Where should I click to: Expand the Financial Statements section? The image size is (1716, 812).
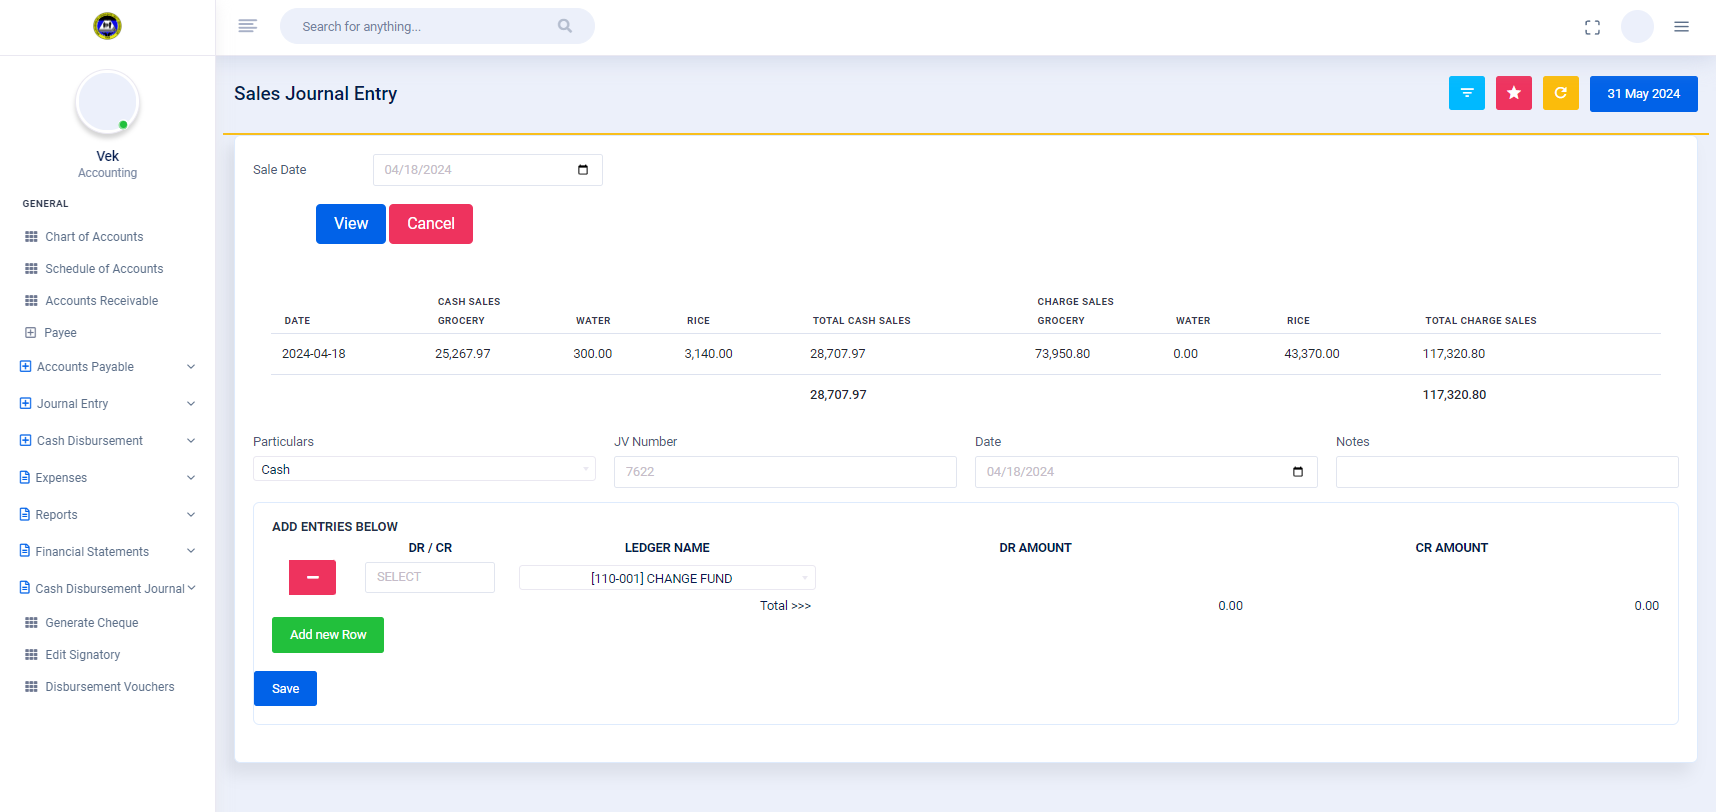107,552
